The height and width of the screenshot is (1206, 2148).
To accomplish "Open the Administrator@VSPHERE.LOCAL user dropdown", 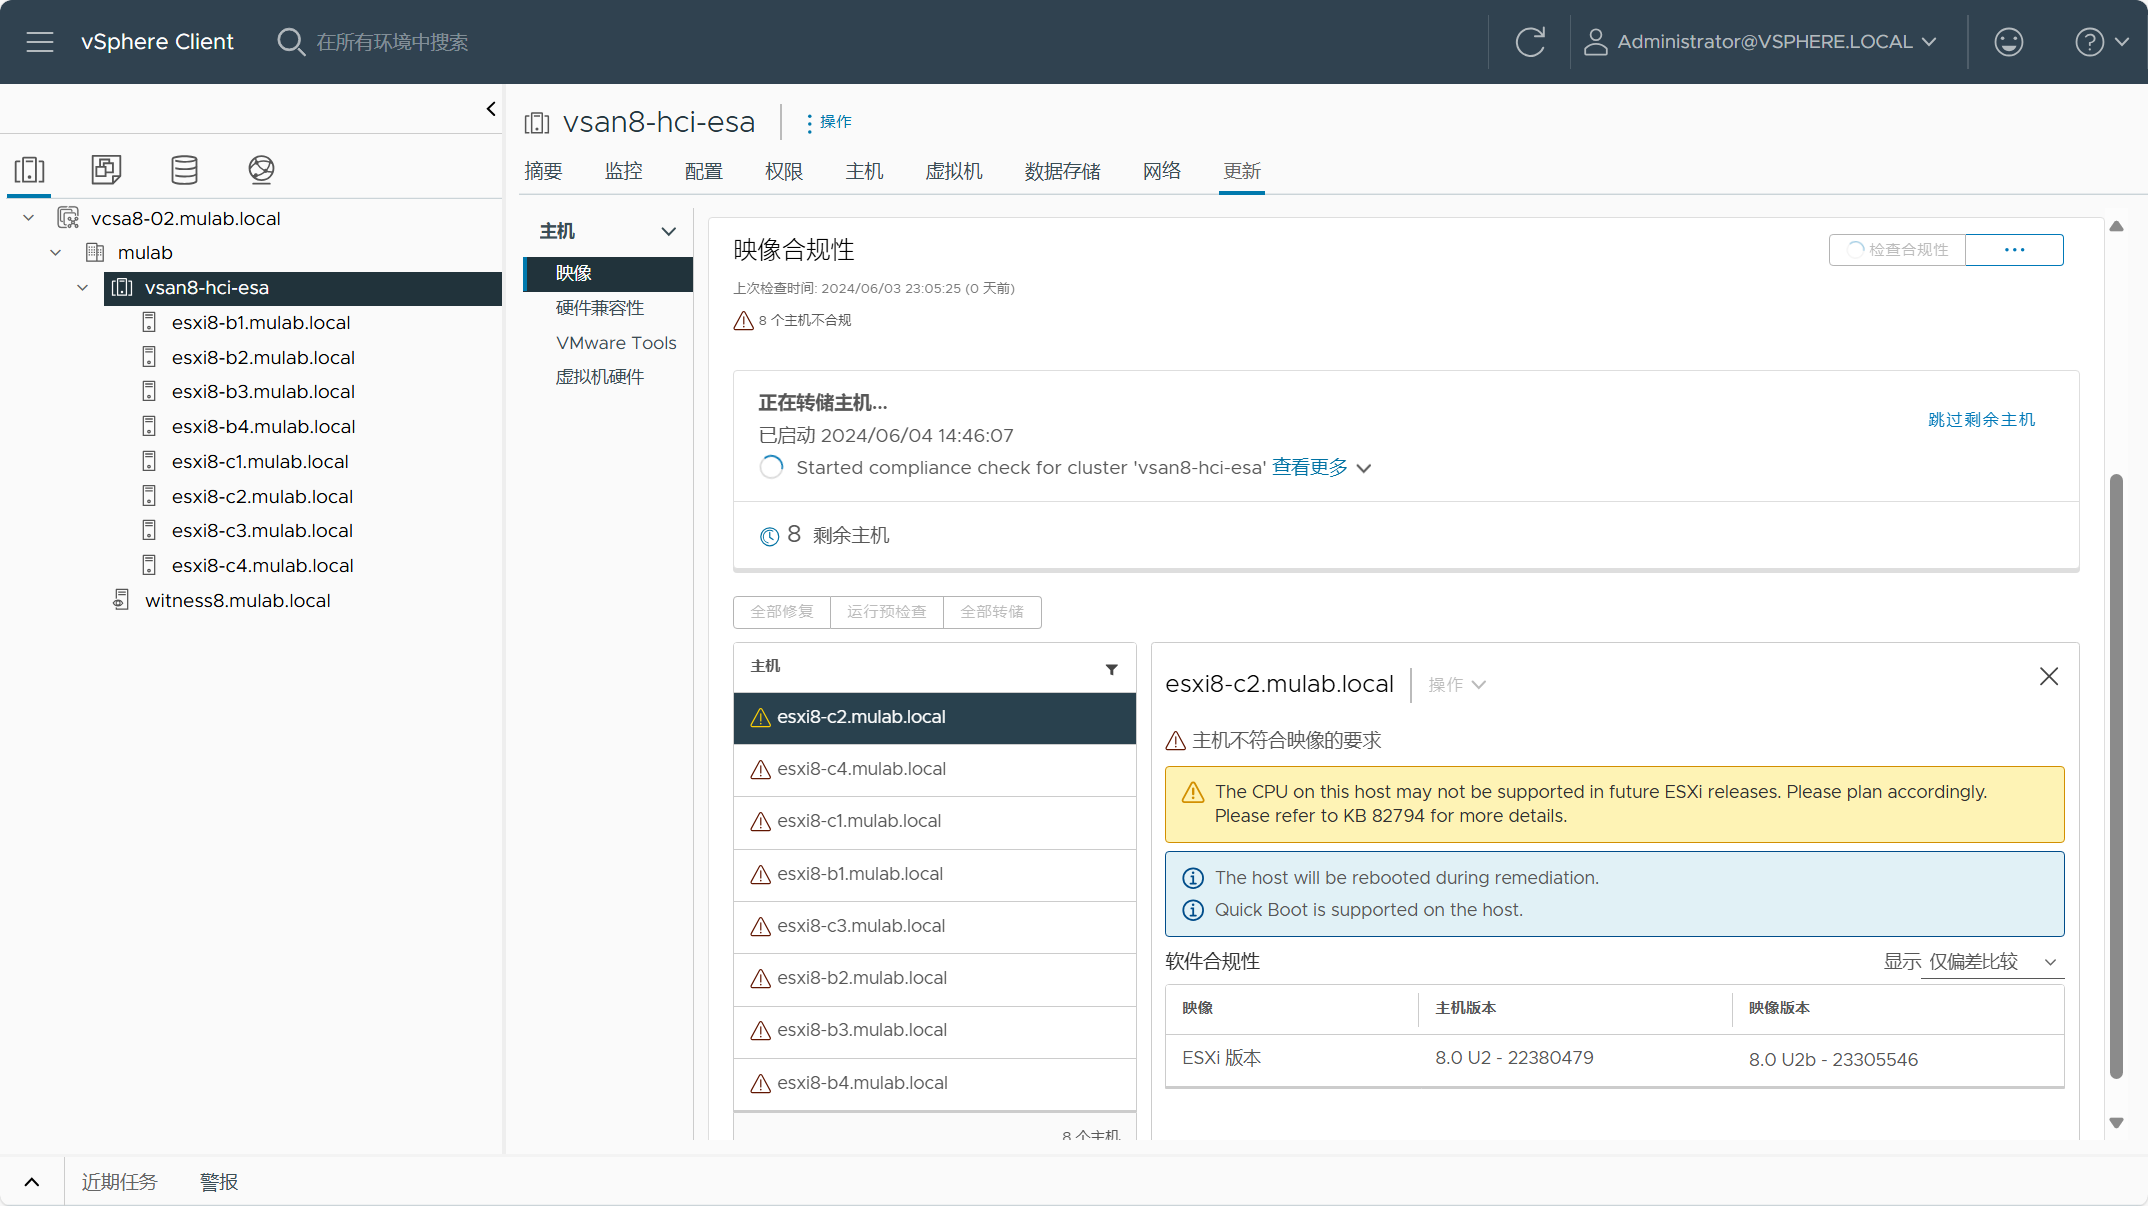I will pos(1777,42).
